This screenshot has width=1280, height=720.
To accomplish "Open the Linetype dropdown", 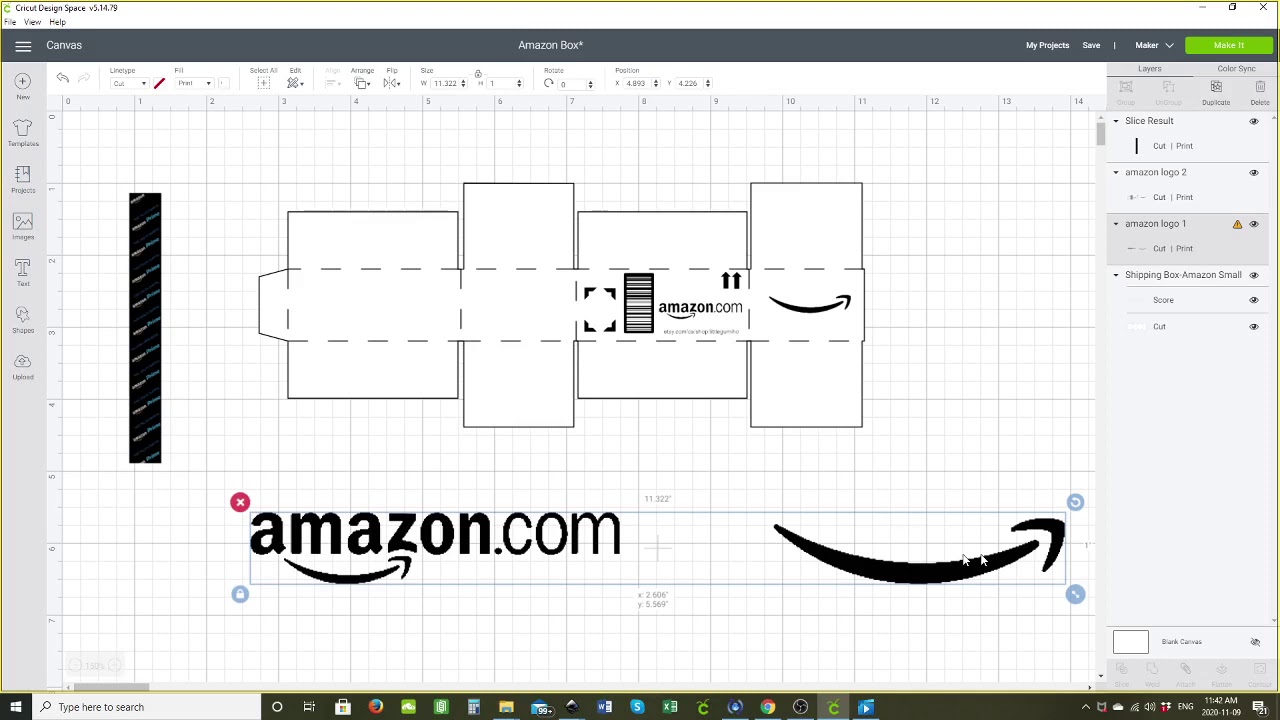I will pos(128,83).
